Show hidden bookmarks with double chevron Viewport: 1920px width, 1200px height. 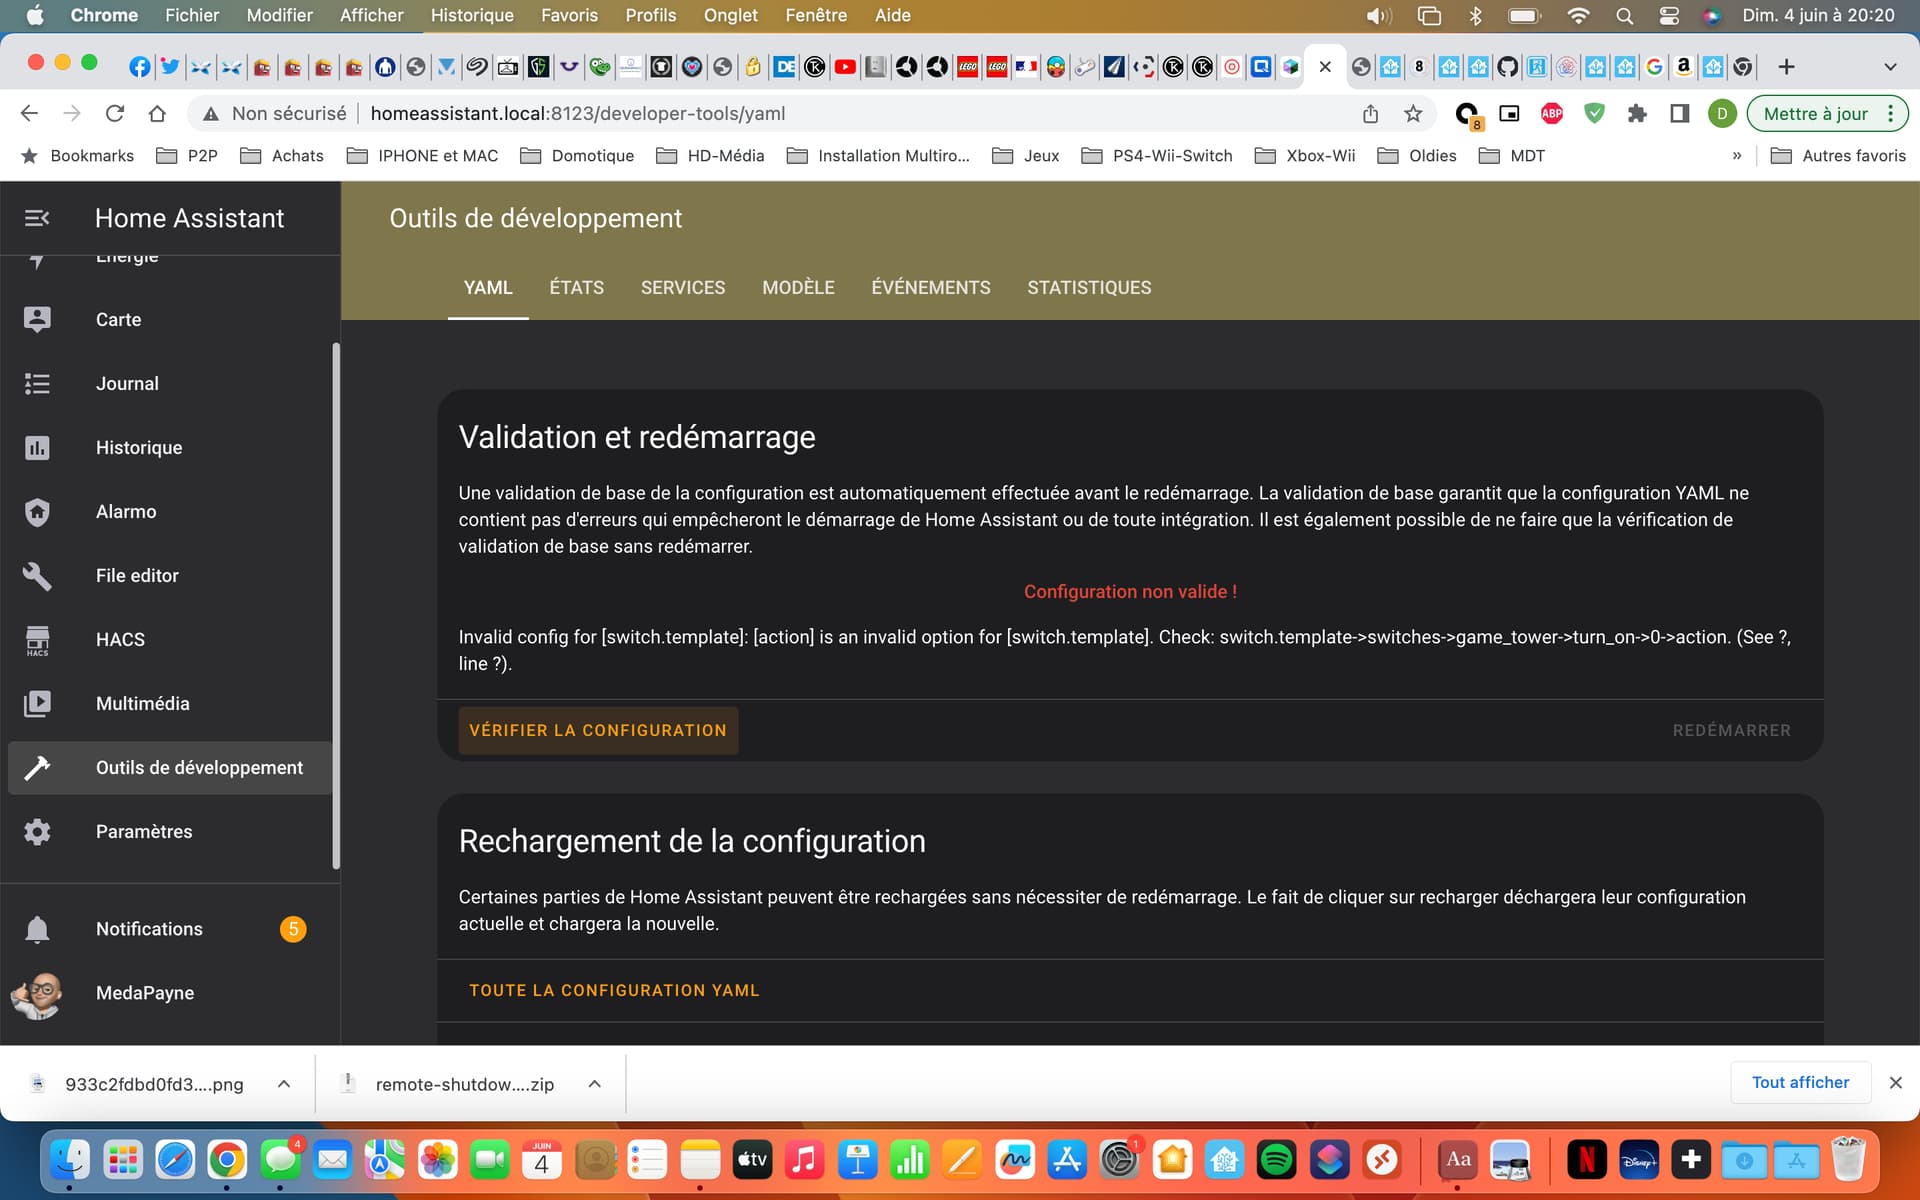coord(1737,156)
